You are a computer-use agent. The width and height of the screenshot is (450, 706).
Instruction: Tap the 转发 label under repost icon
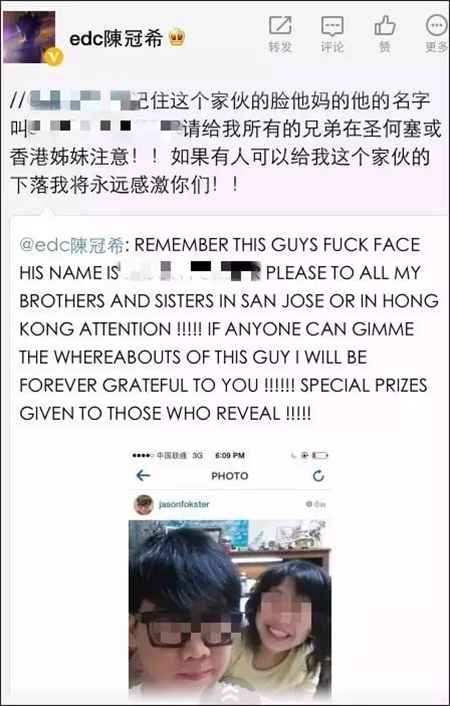pyautogui.click(x=280, y=46)
